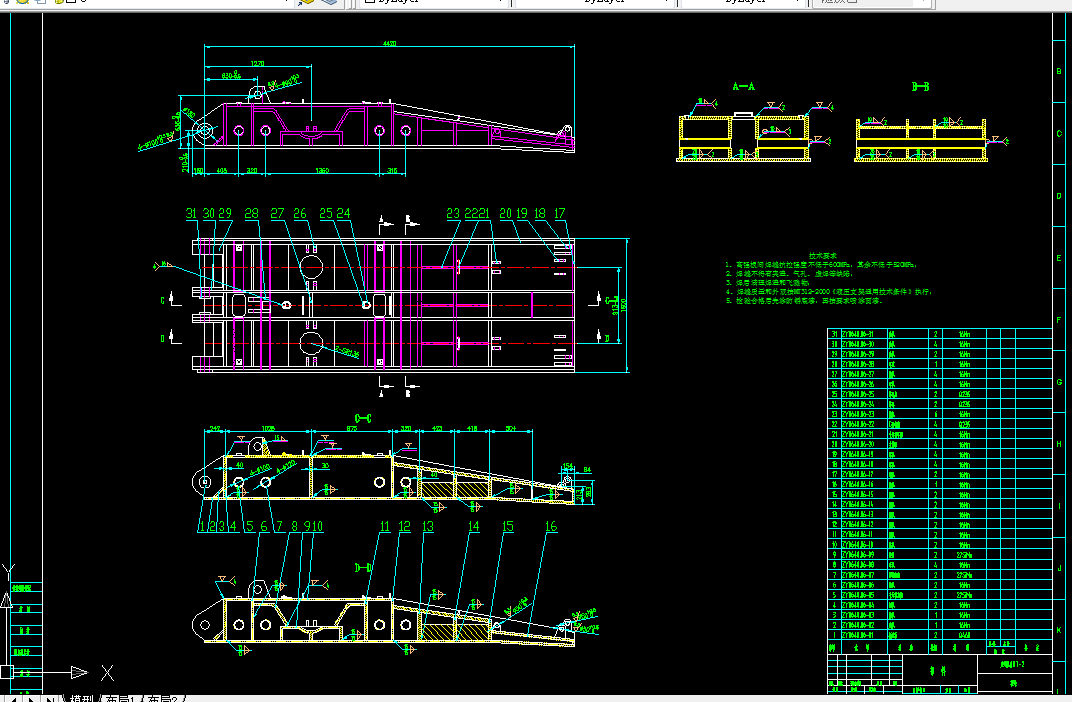
Task: Select part callout number 15
Action: click(x=508, y=526)
